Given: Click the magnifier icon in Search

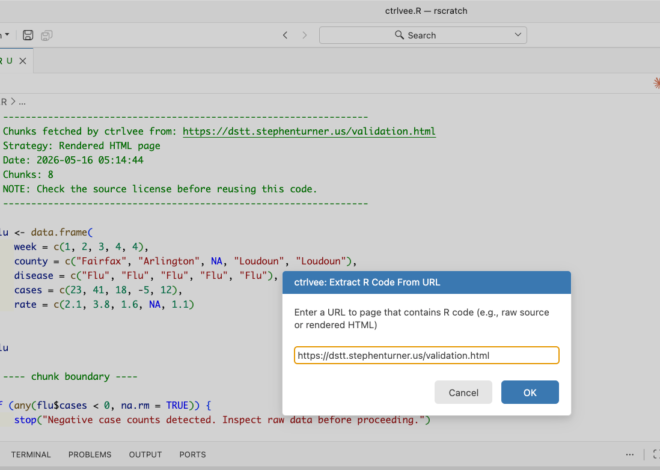Looking at the screenshot, I should pyautogui.click(x=399, y=35).
